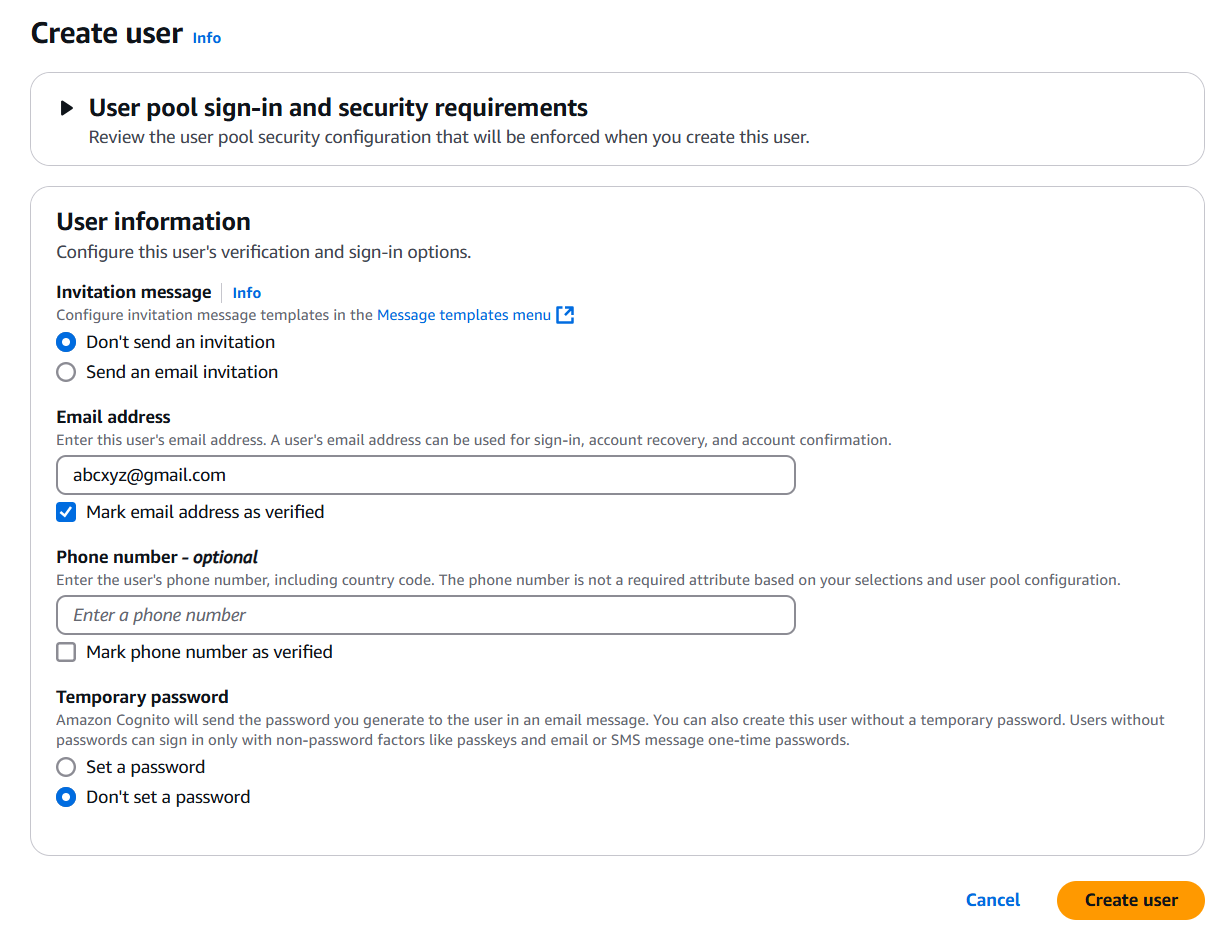Click the User pool sign-in requirements heading
The height and width of the screenshot is (936, 1216).
pyautogui.click(x=338, y=108)
